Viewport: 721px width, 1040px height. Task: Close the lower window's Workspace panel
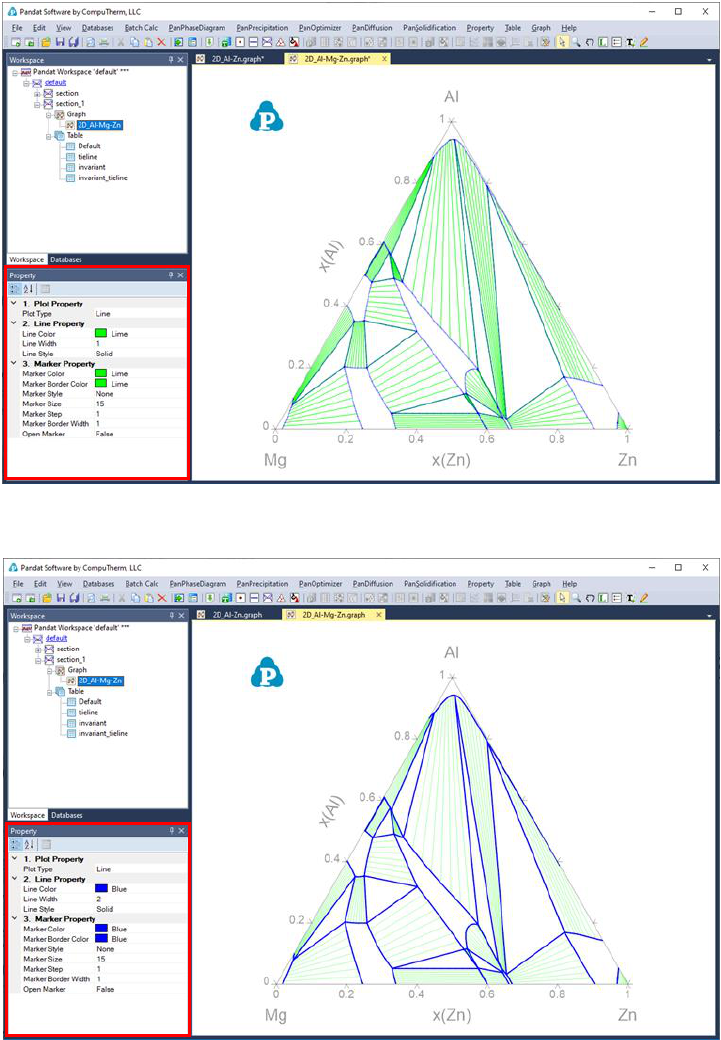tap(180, 616)
